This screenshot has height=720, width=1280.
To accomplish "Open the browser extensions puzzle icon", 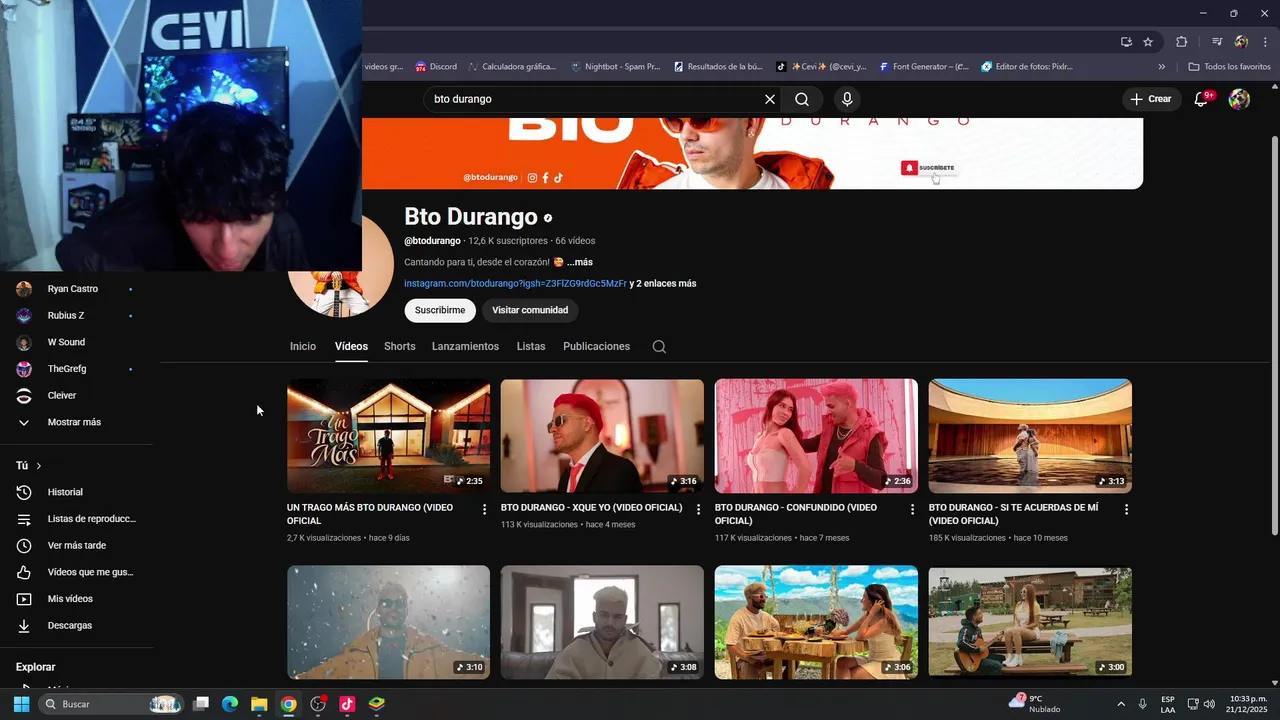I will pos(1182,42).
